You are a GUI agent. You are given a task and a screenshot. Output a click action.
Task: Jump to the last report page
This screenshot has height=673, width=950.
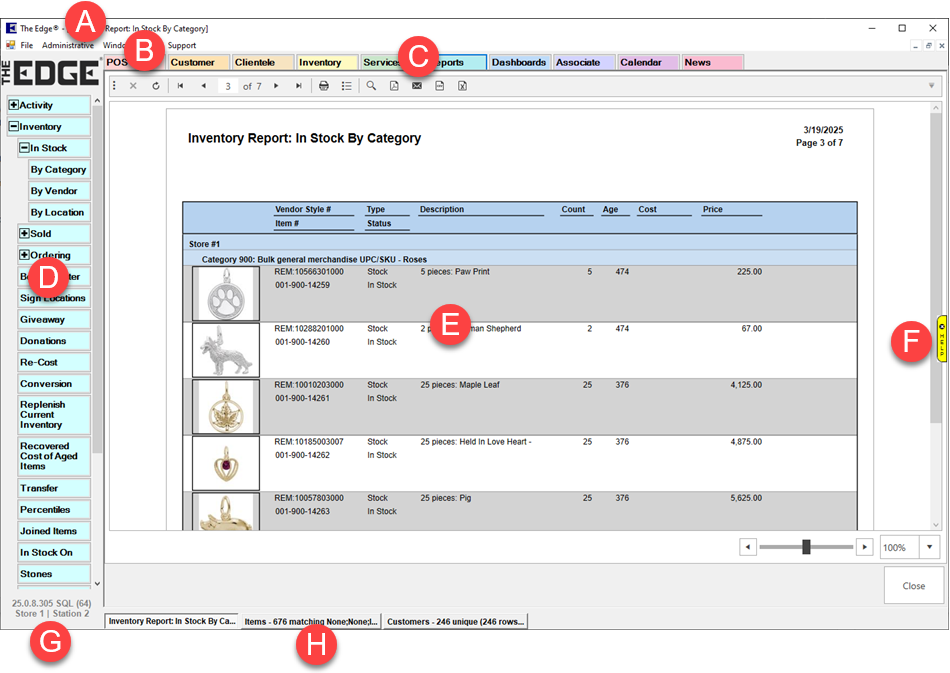pyautogui.click(x=298, y=86)
